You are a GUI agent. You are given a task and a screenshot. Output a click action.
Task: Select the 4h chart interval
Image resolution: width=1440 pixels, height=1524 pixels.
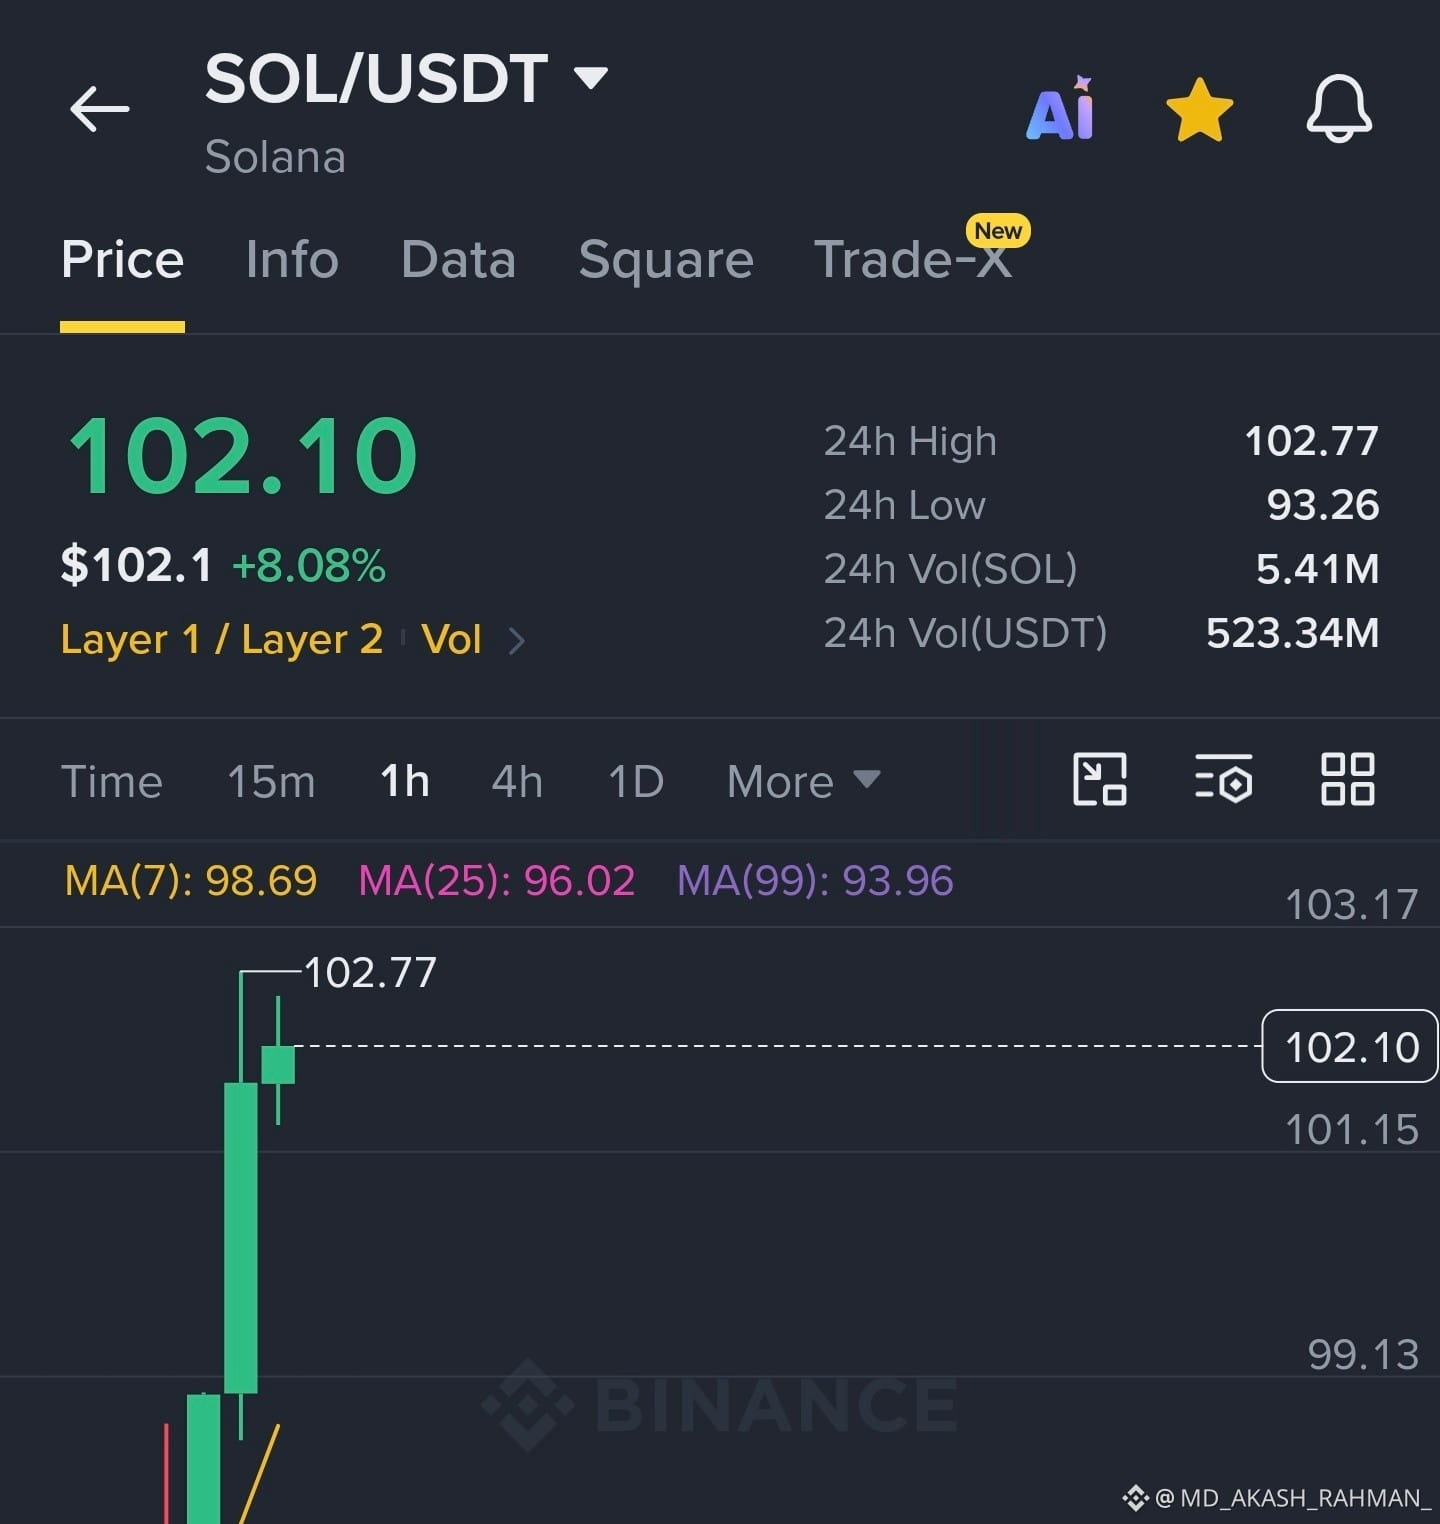(517, 781)
